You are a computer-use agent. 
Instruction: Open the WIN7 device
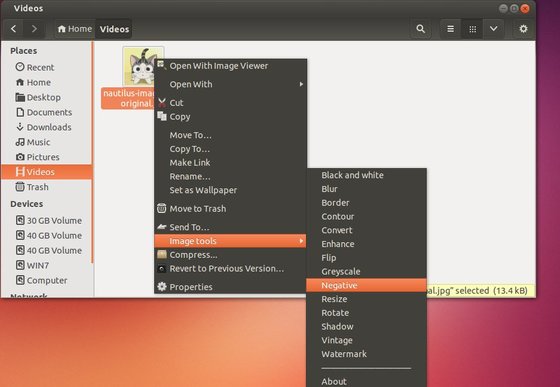pyautogui.click(x=46, y=266)
